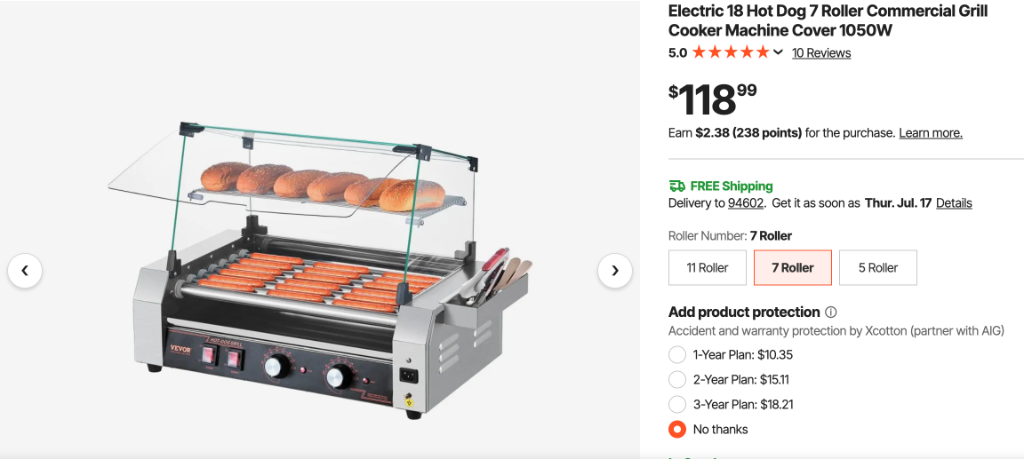Go to next product image
Viewport: 1024px width, 459px height.
[615, 270]
